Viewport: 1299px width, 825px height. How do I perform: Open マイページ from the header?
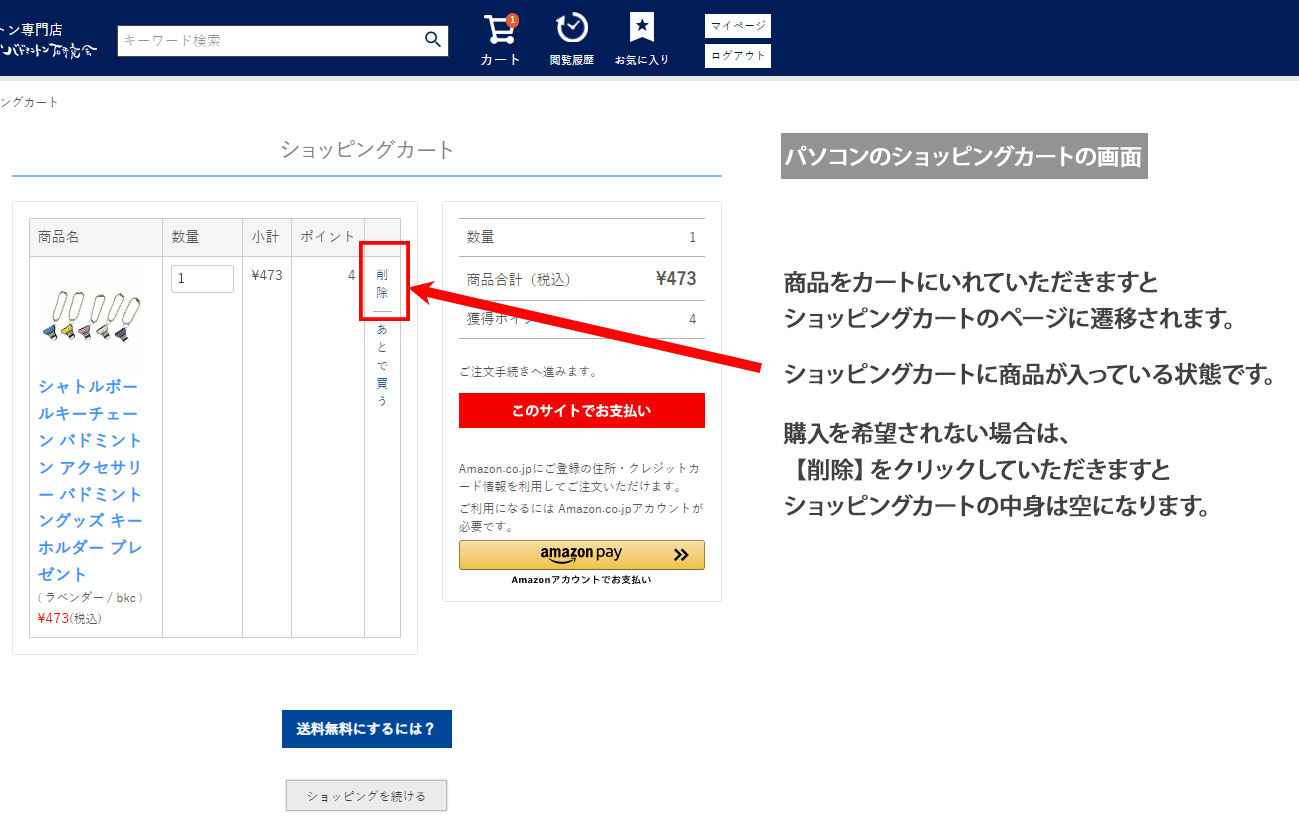tap(738, 26)
